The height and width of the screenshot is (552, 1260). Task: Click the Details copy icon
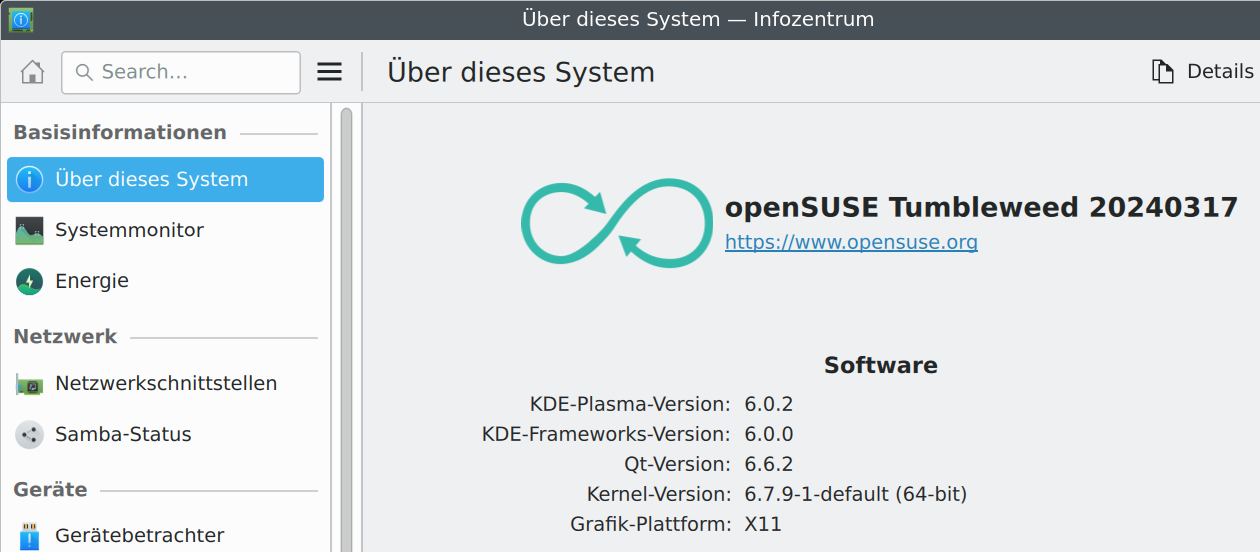1162,72
